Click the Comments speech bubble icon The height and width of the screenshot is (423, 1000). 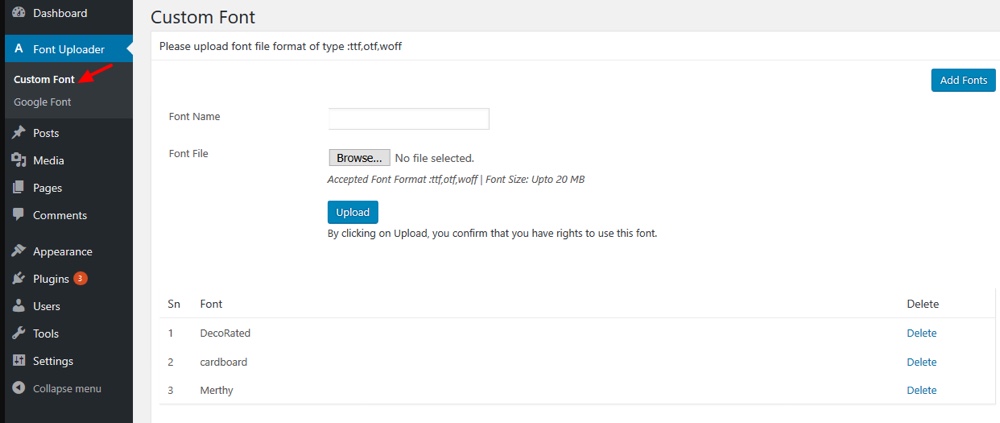(18, 215)
